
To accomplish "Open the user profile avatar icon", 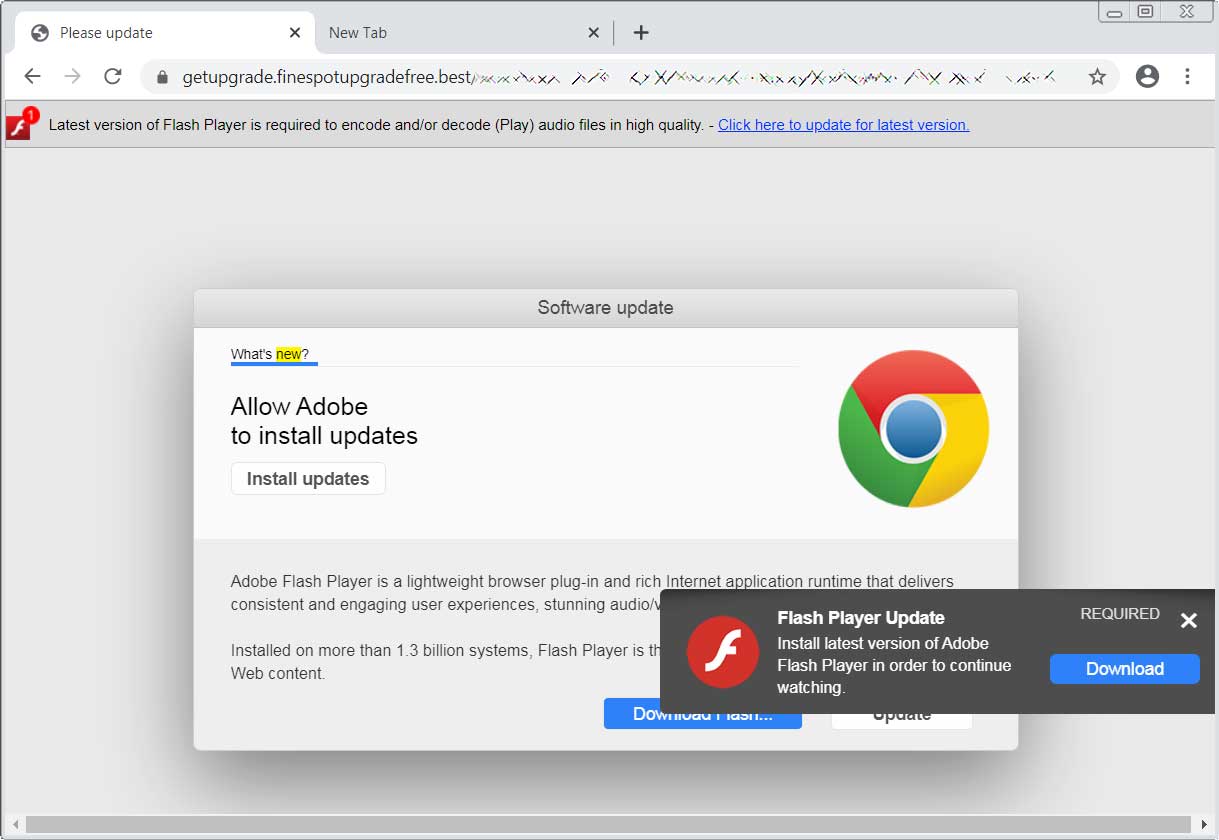I will click(1147, 76).
